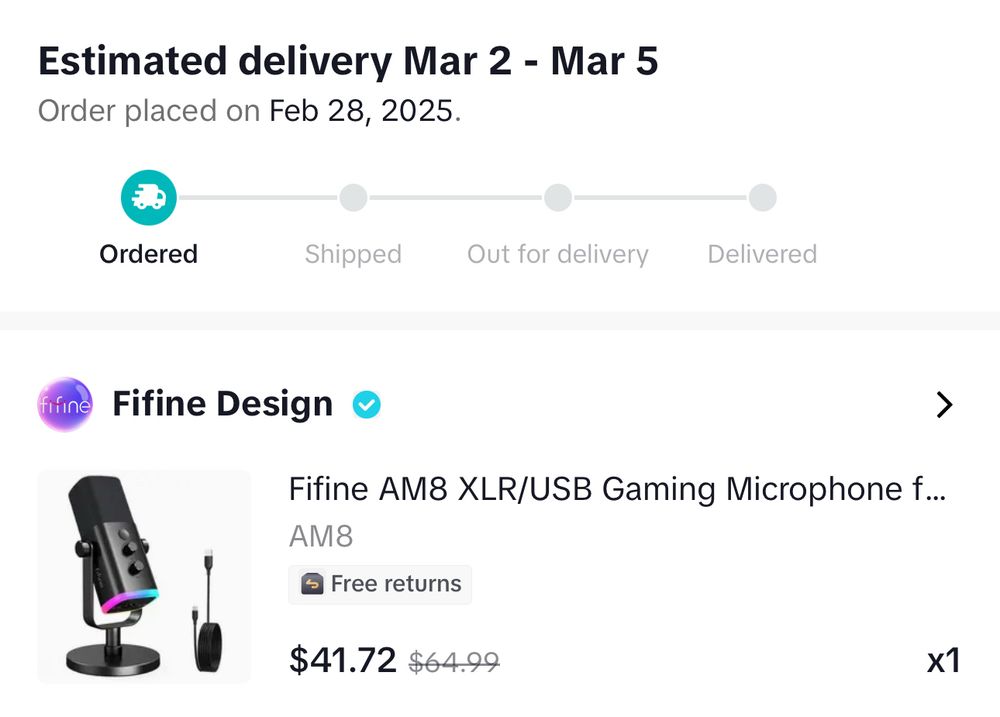Open the Fifine AM8 XLR/USB Microphone title

(616, 489)
